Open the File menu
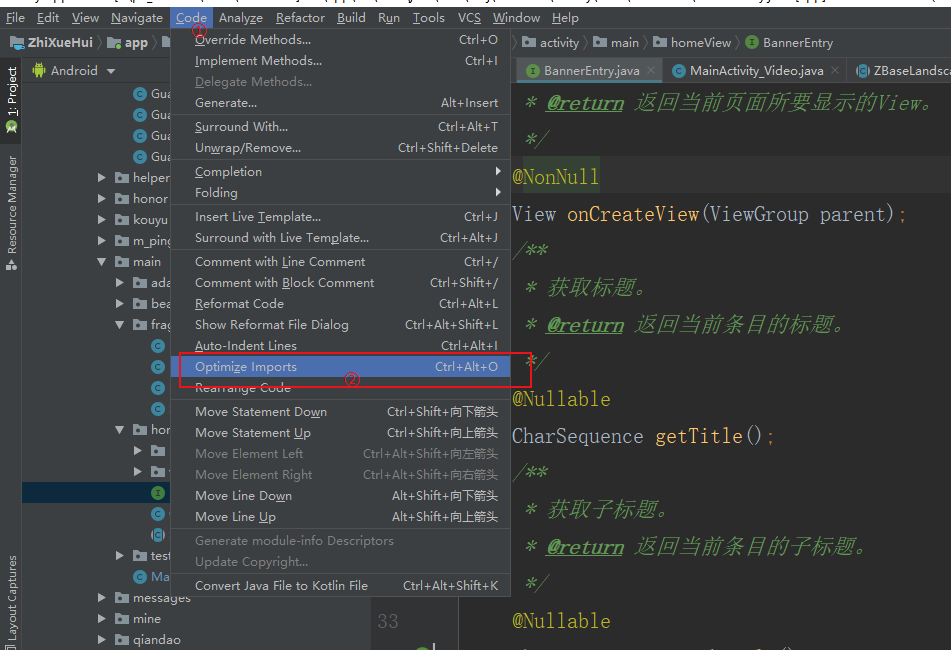 (x=15, y=18)
